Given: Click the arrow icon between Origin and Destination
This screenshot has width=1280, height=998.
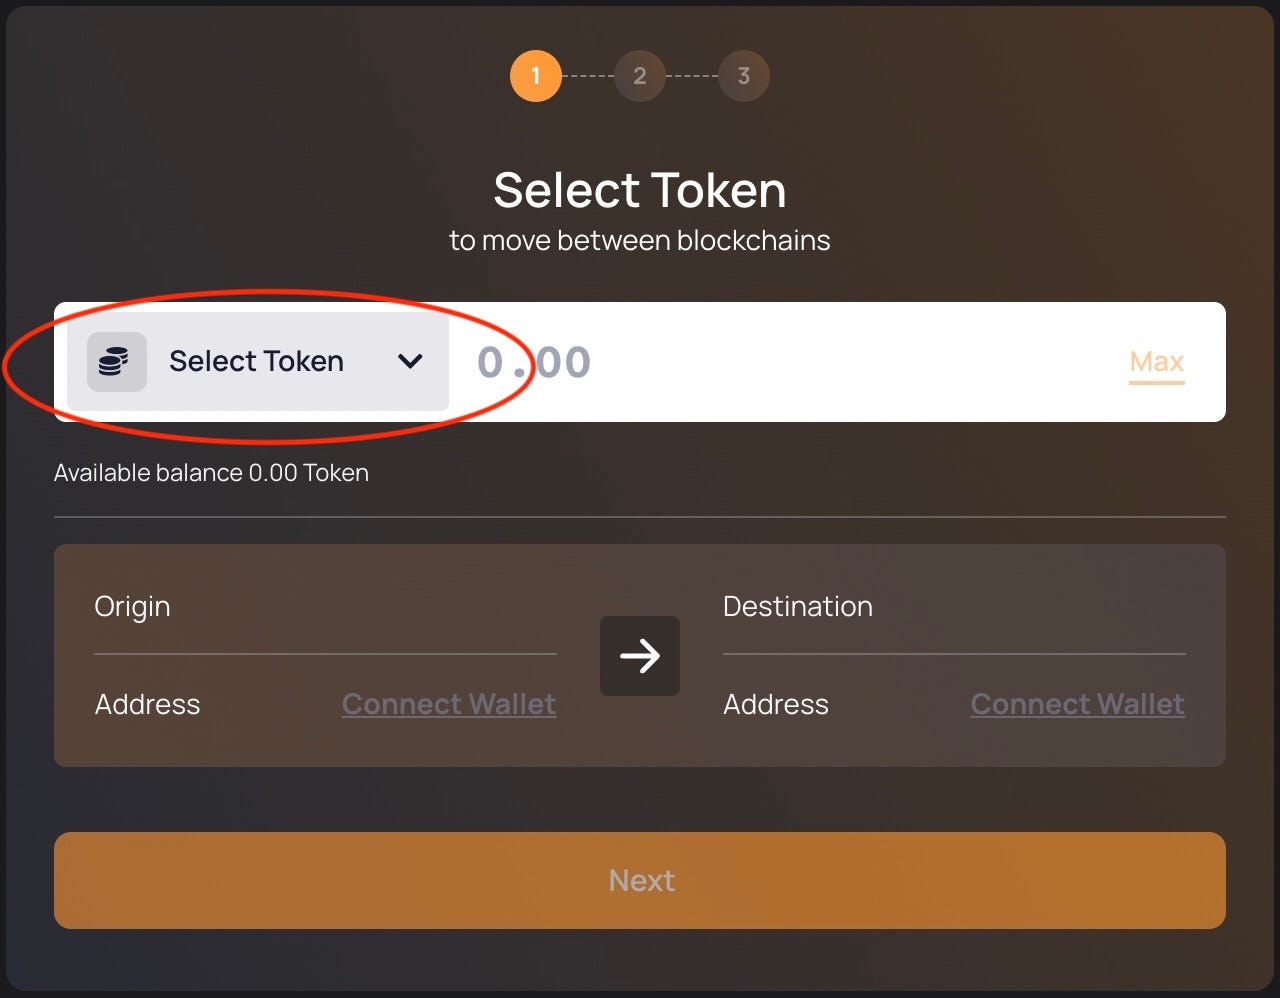Looking at the screenshot, I should point(639,656).
